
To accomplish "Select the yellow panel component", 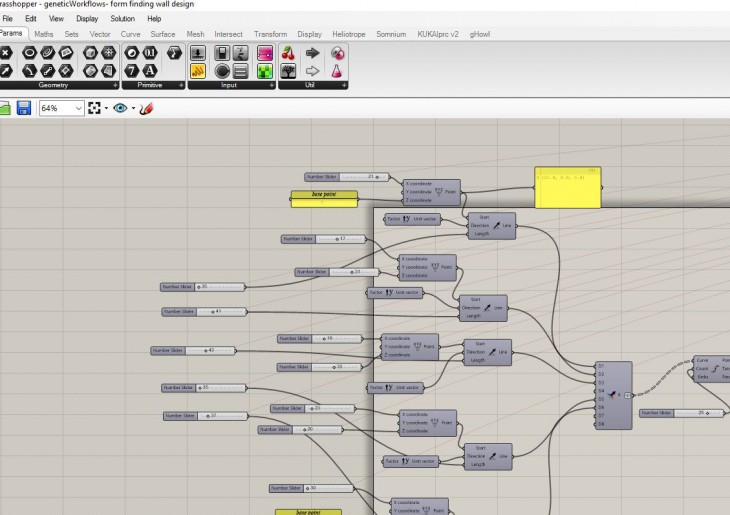I will coord(568,187).
